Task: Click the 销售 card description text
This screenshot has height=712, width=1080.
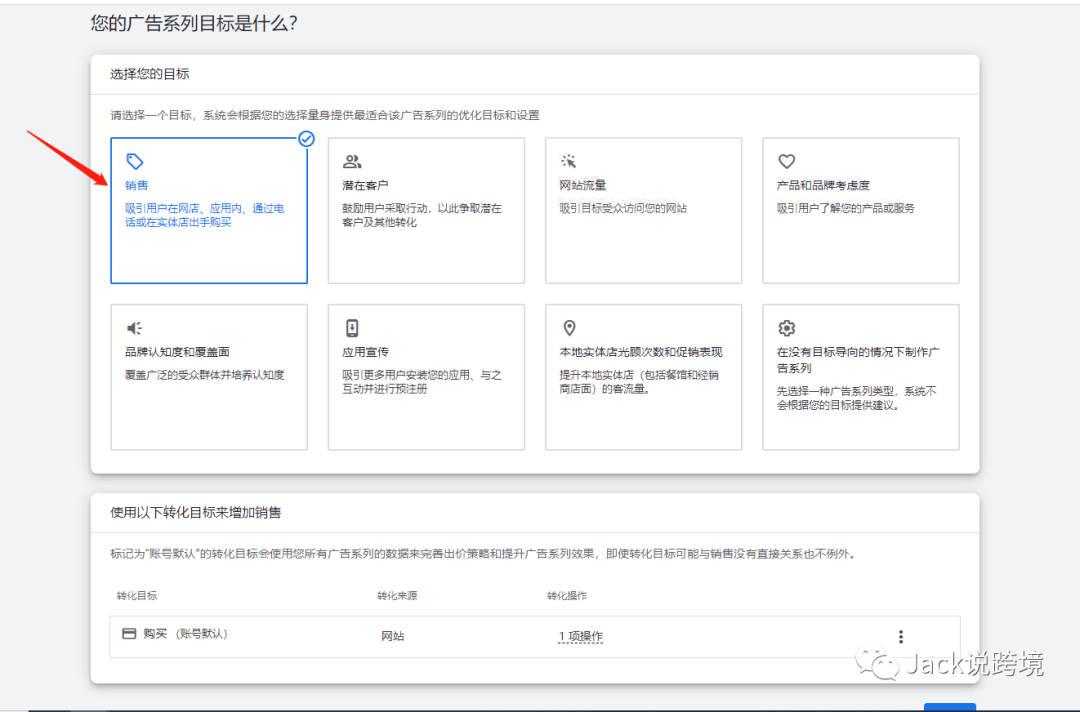Action: click(x=205, y=215)
